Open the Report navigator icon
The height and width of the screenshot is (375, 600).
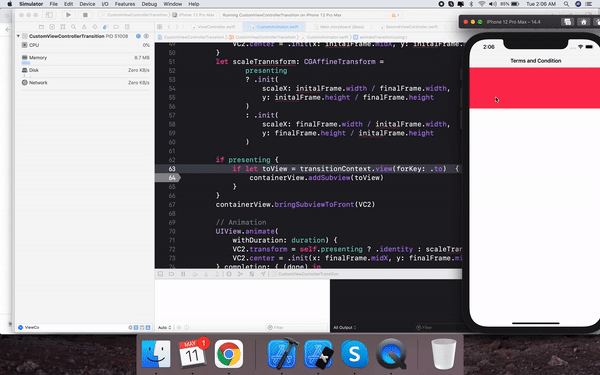click(x=127, y=27)
